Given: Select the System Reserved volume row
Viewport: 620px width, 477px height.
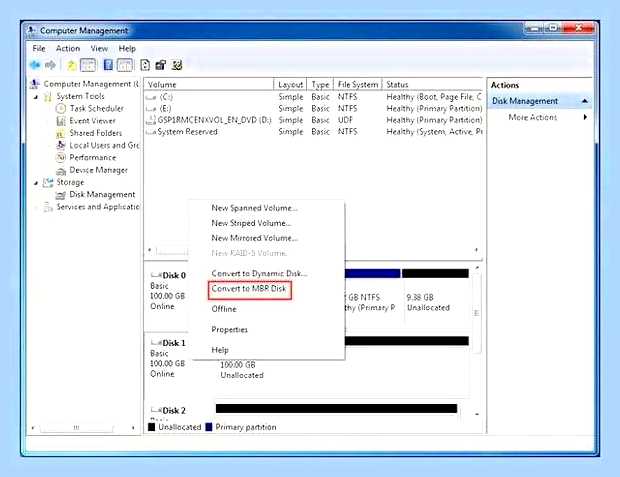Looking at the screenshot, I should pyautogui.click(x=314, y=132).
